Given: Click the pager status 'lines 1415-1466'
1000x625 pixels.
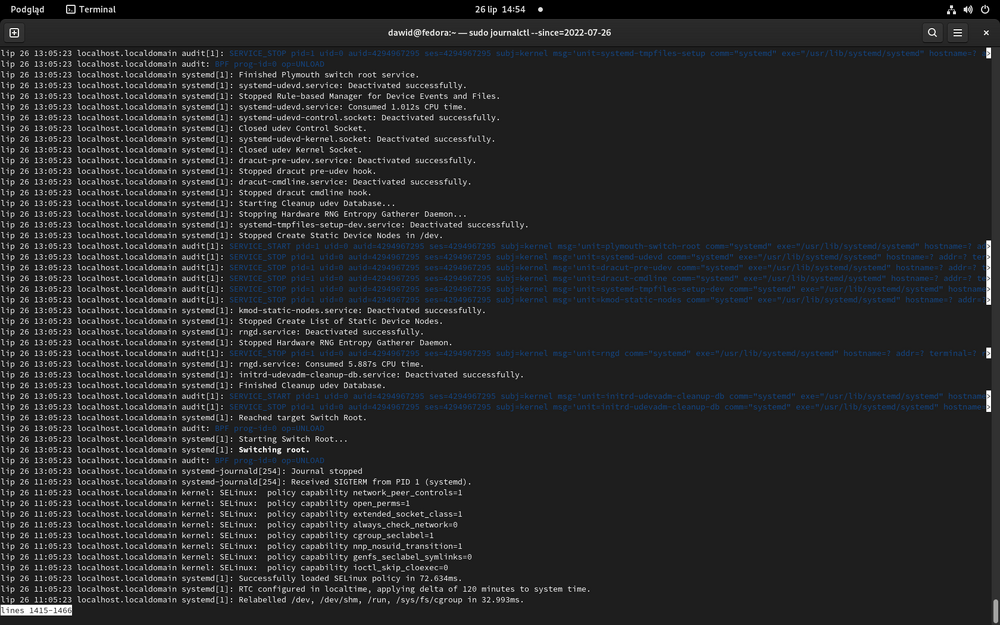Looking at the screenshot, I should [36, 610].
